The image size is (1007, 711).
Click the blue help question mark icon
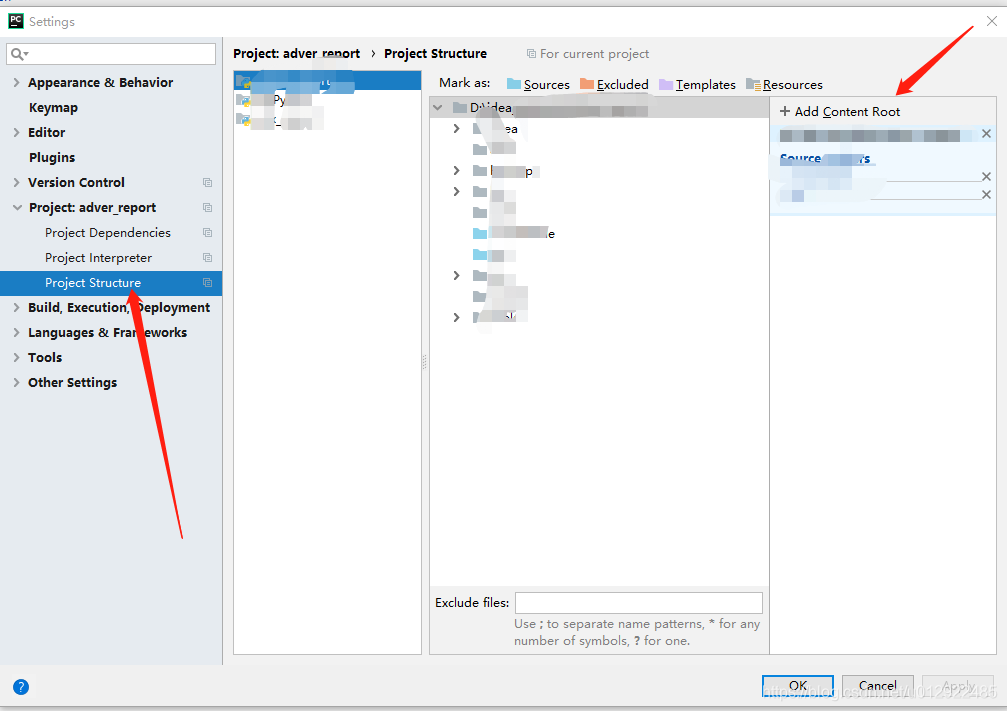(x=21, y=687)
